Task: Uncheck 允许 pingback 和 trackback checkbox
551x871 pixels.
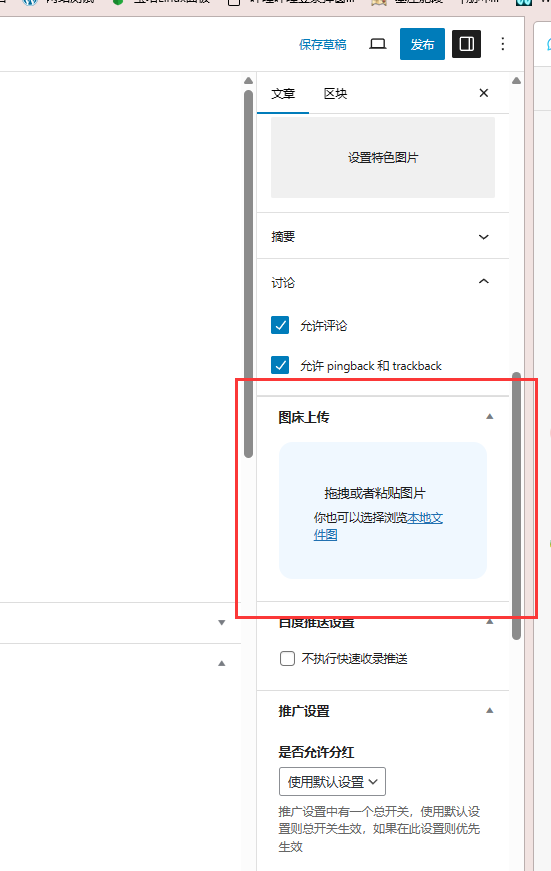Action: (x=280, y=365)
